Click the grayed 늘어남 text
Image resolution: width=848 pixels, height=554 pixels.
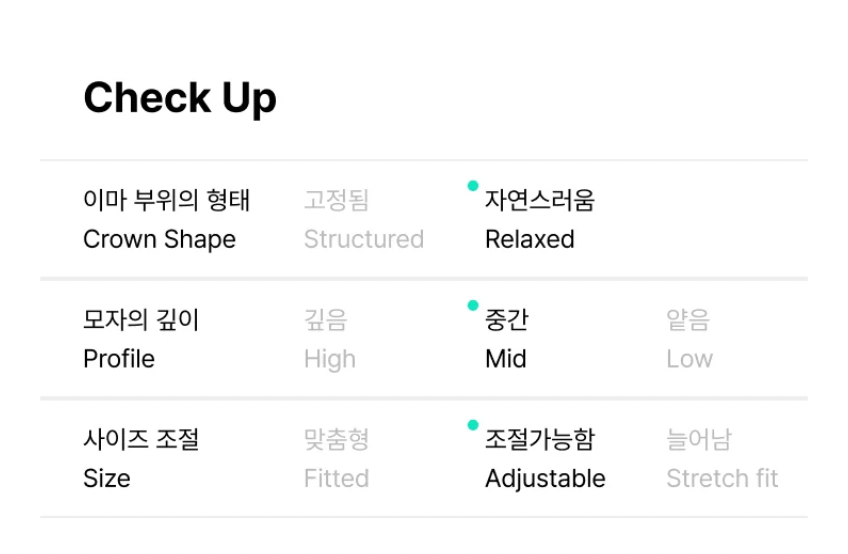click(x=698, y=440)
